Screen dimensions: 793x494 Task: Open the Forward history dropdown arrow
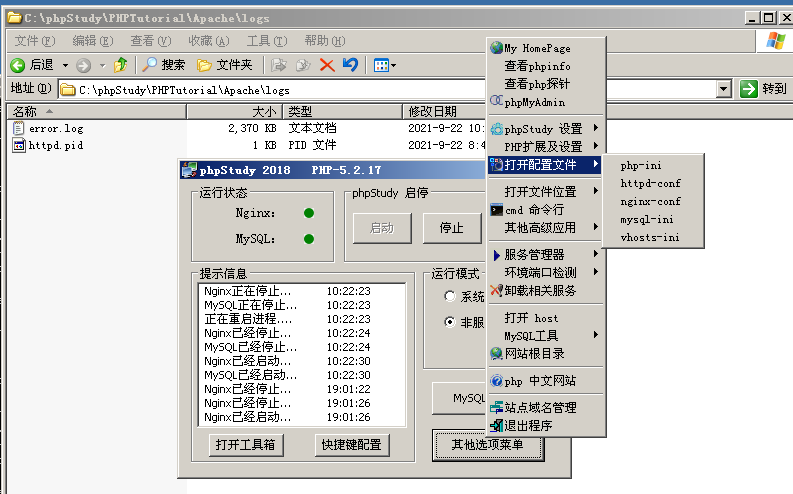pyautogui.click(x=103, y=65)
